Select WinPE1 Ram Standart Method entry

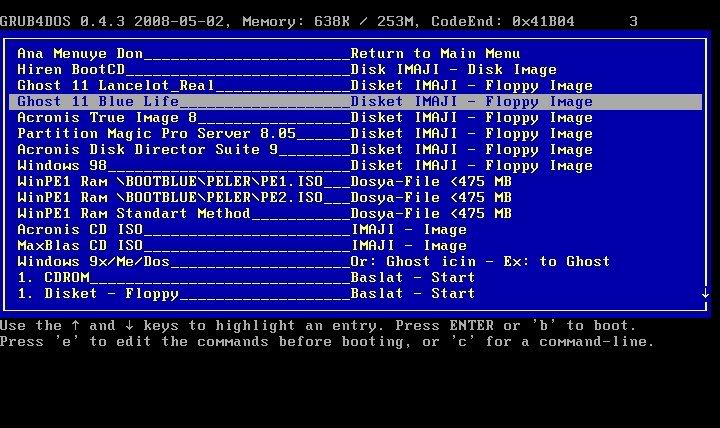(x=355, y=214)
